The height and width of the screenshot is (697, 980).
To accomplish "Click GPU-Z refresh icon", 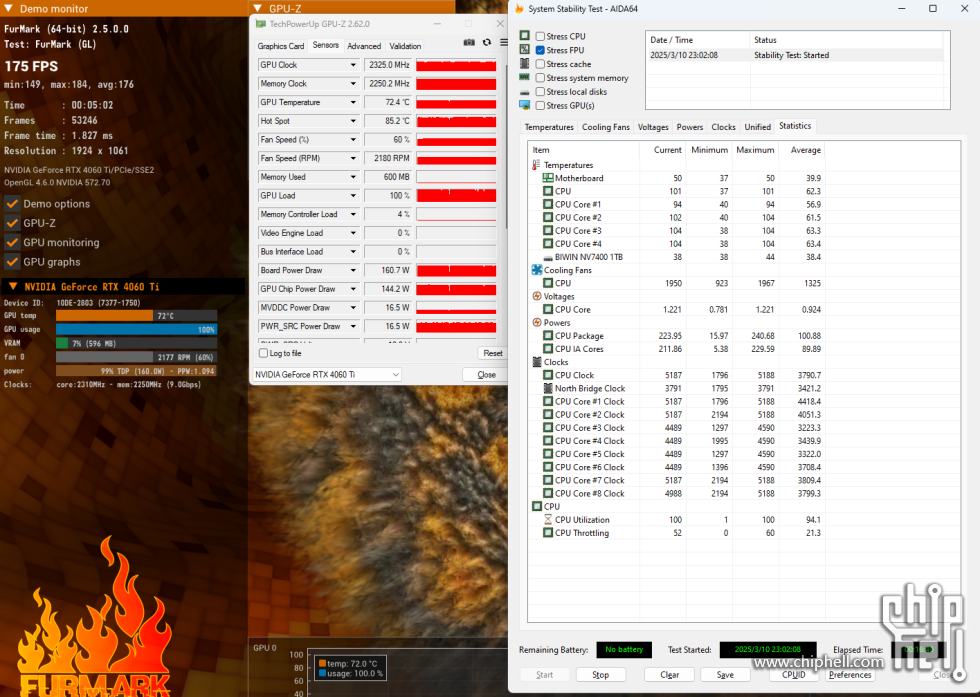I will point(487,43).
